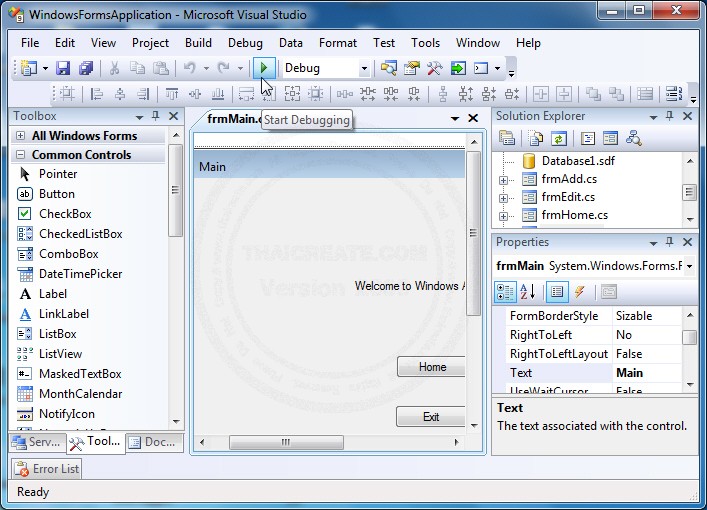Image resolution: width=707 pixels, height=510 pixels.
Task: Click the Properties grid scroll-down arrow
Action: tap(690, 385)
